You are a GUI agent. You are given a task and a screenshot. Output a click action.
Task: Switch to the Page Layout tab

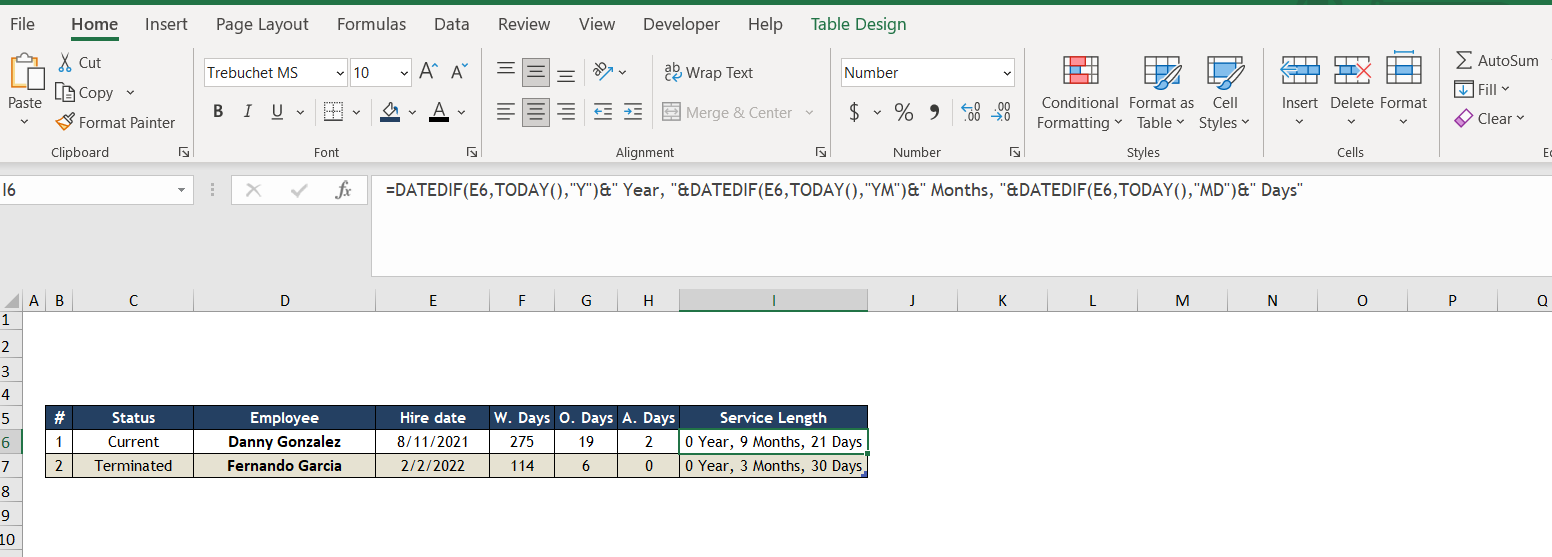point(262,24)
